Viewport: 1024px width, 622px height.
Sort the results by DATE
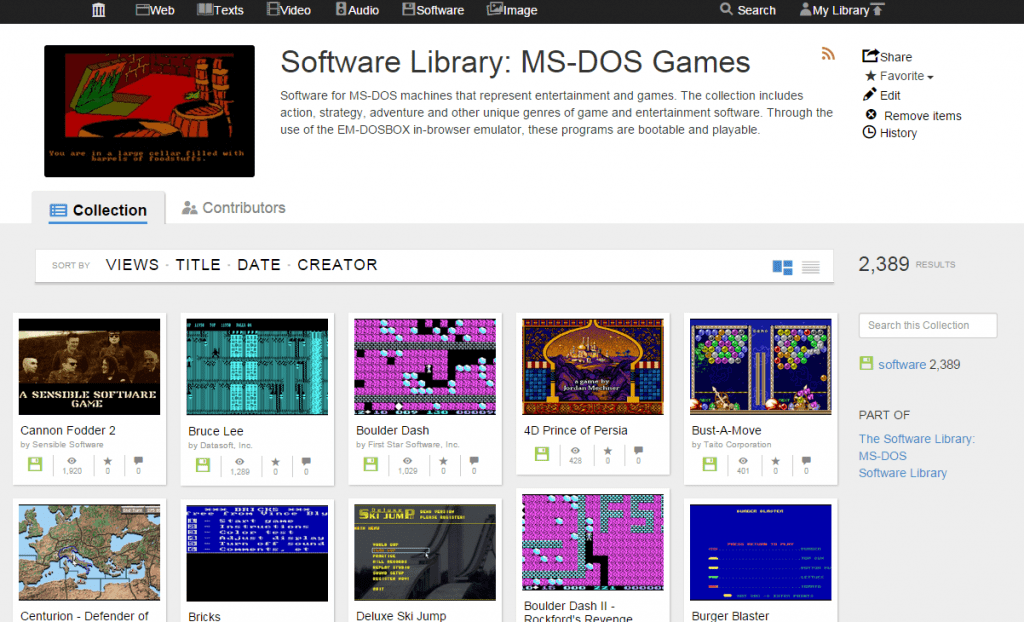click(x=259, y=265)
